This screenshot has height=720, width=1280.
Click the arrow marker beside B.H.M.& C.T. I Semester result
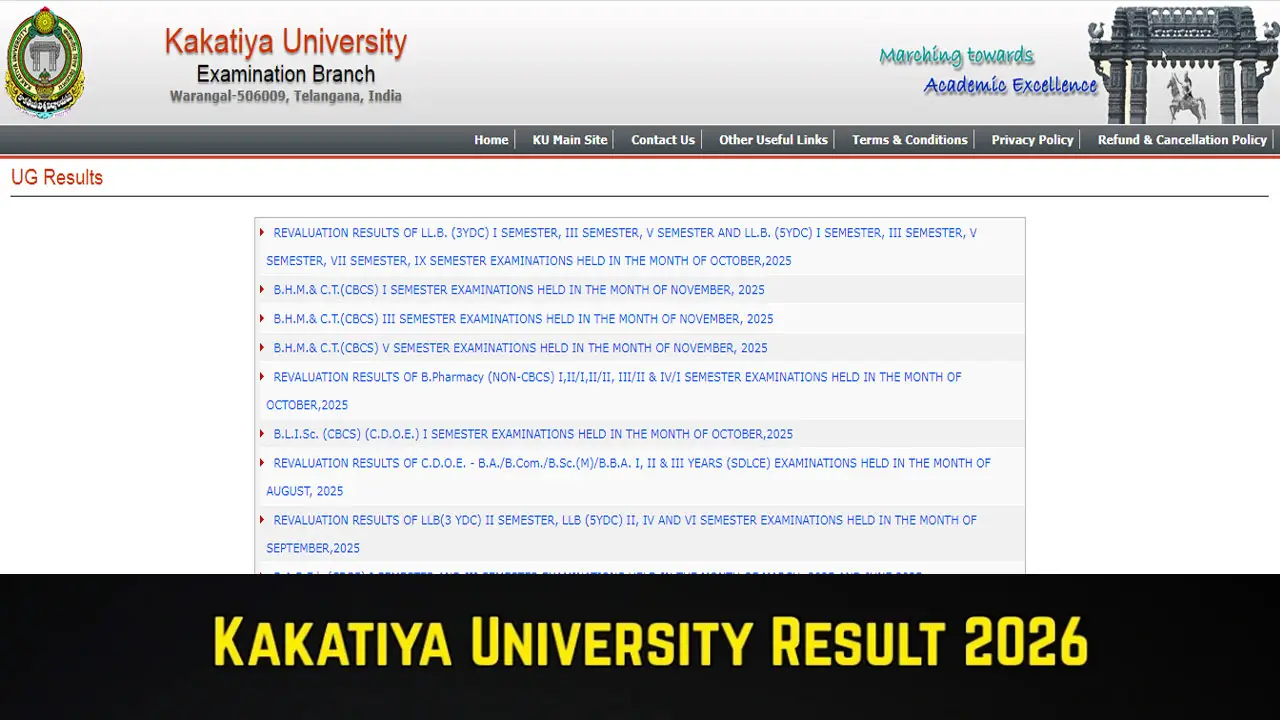click(262, 289)
